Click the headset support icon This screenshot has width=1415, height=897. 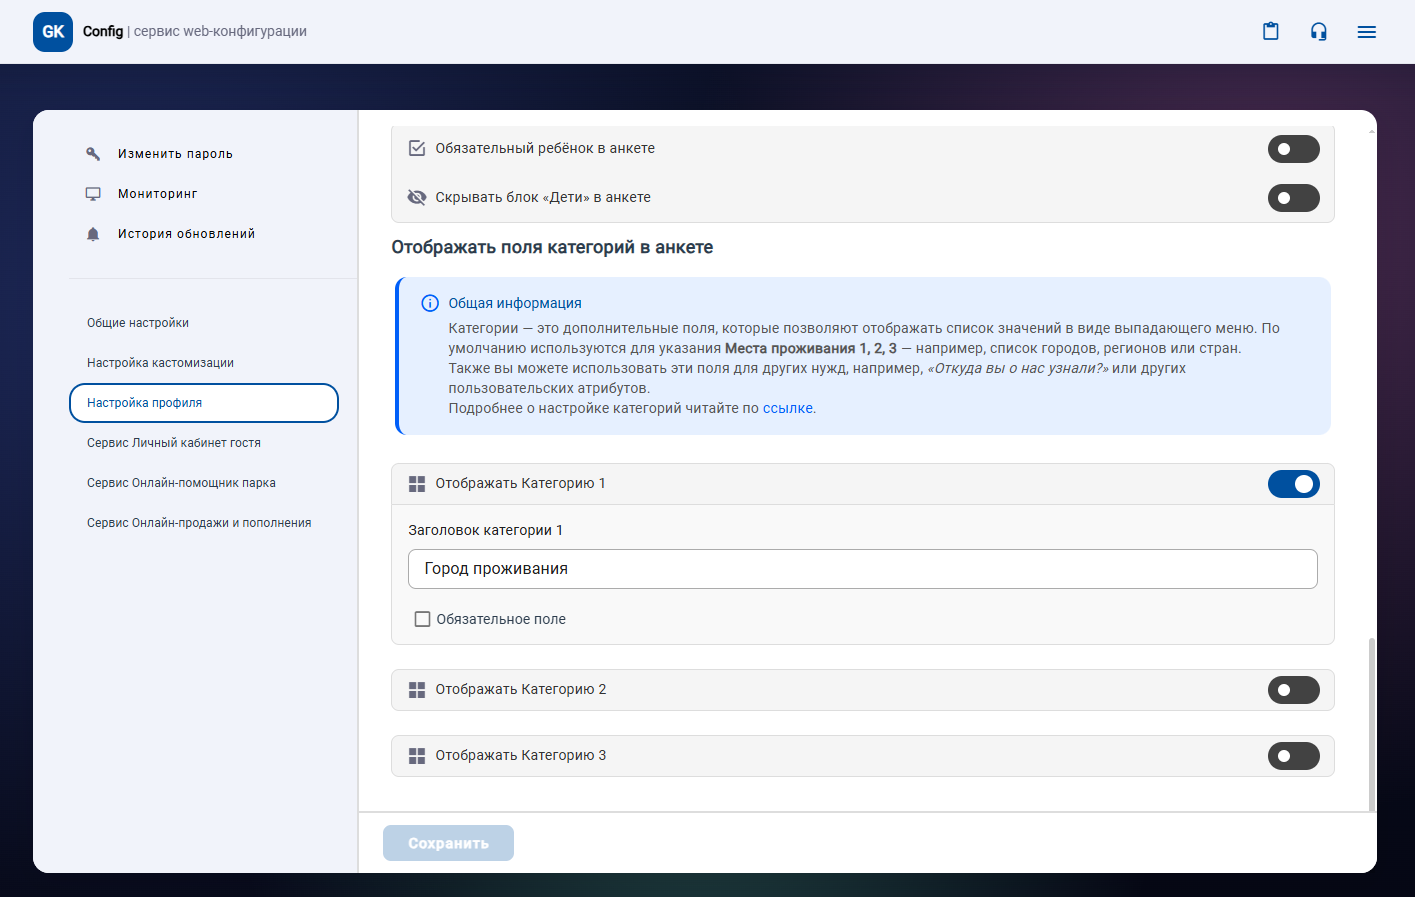pyautogui.click(x=1318, y=32)
